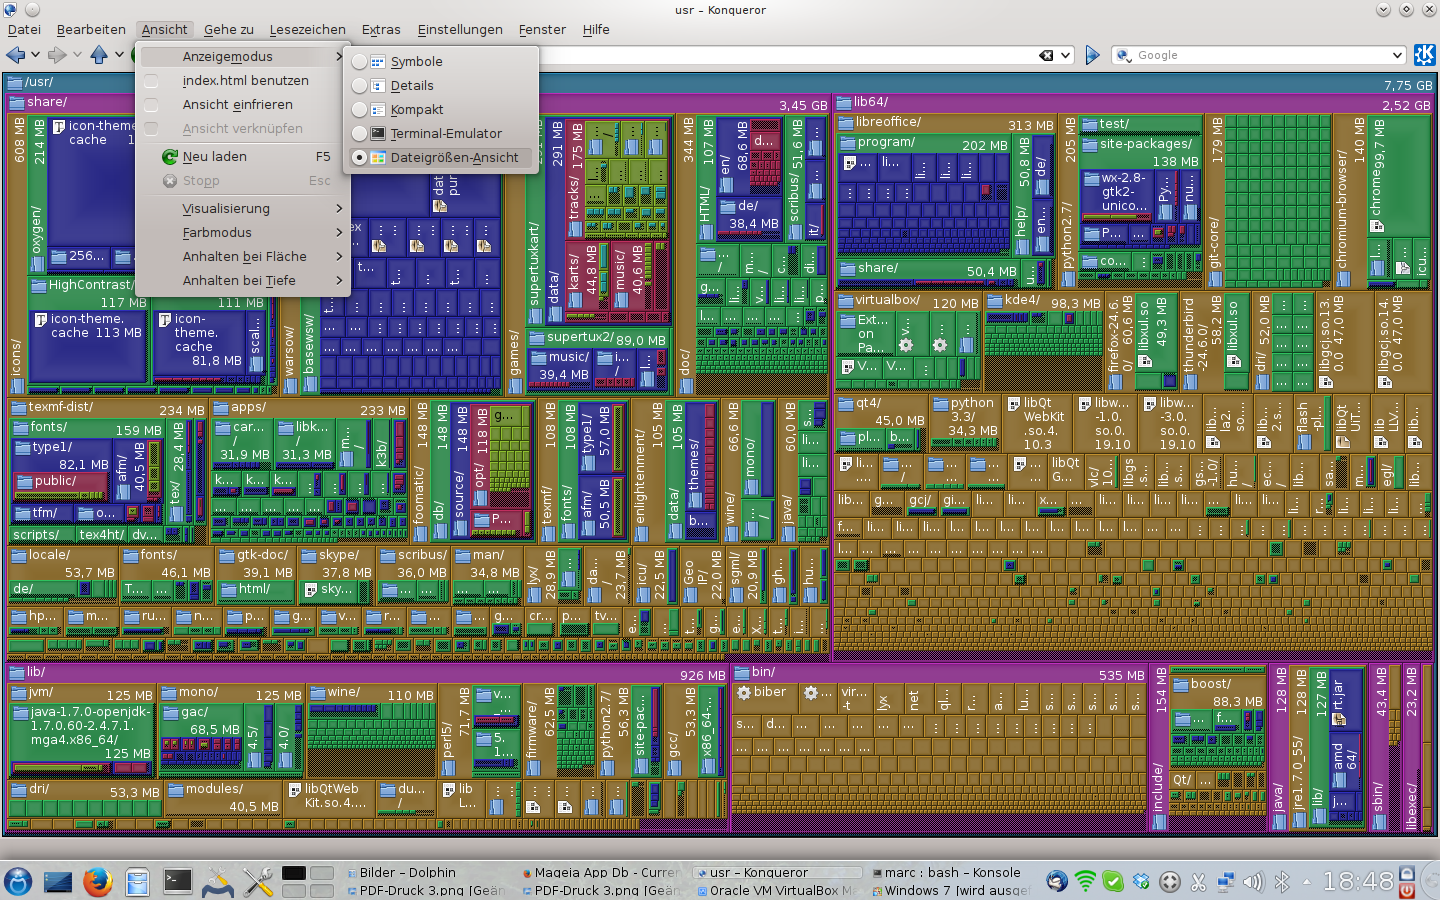This screenshot has width=1440, height=900.
Task: Select Dateigrößen-Ansicht radio button
Action: [359, 158]
